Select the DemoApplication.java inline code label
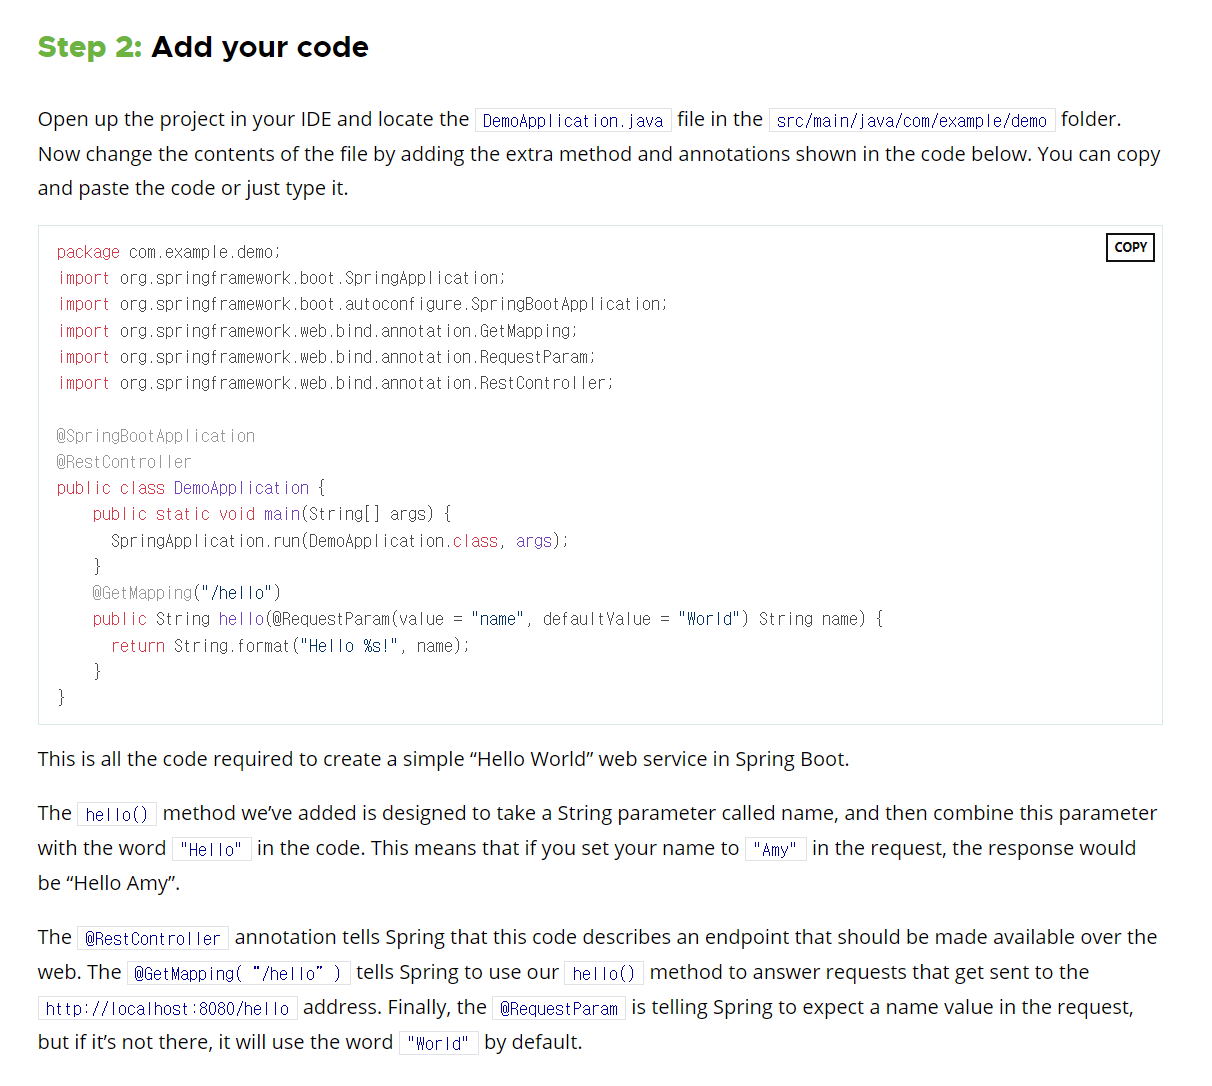This screenshot has height=1086, width=1212. (572, 120)
